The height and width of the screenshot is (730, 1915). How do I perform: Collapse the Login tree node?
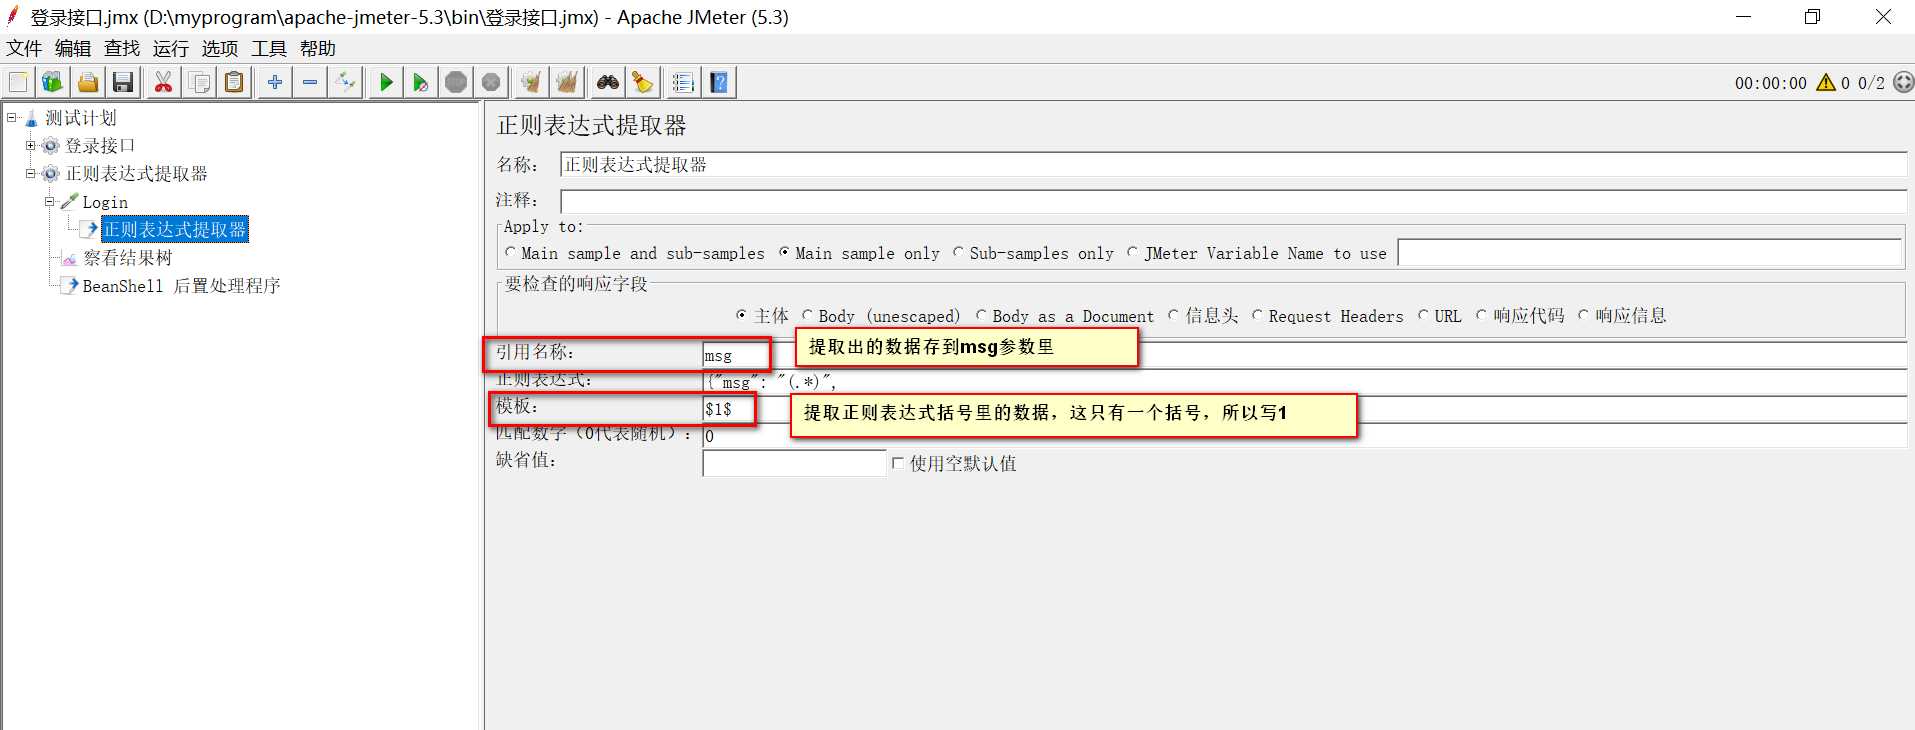point(50,202)
